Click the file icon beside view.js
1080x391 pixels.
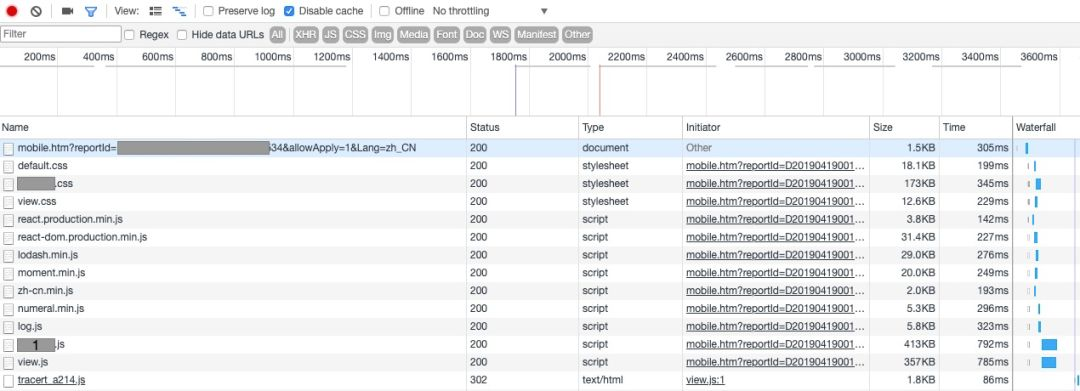[8, 362]
